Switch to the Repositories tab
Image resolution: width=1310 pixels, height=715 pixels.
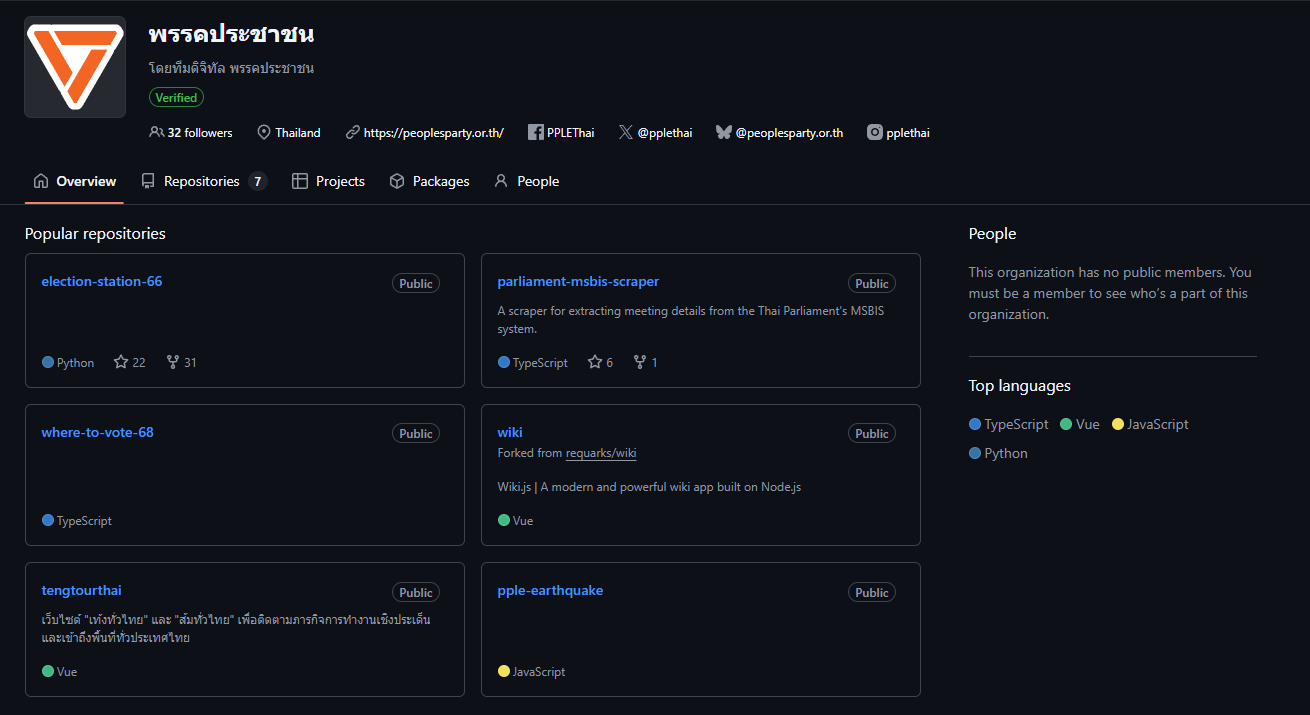pos(202,181)
